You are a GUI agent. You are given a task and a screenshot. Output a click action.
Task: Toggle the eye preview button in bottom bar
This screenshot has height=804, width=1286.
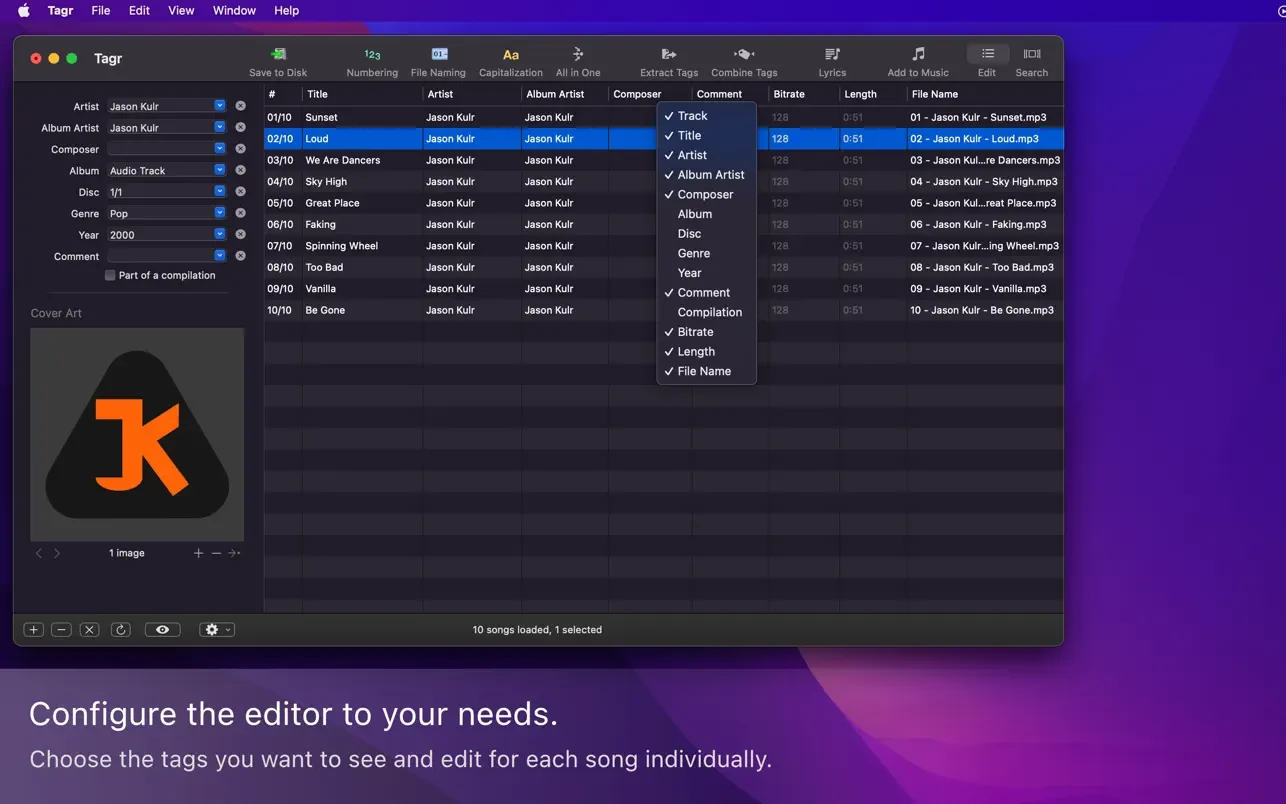pyautogui.click(x=162, y=630)
